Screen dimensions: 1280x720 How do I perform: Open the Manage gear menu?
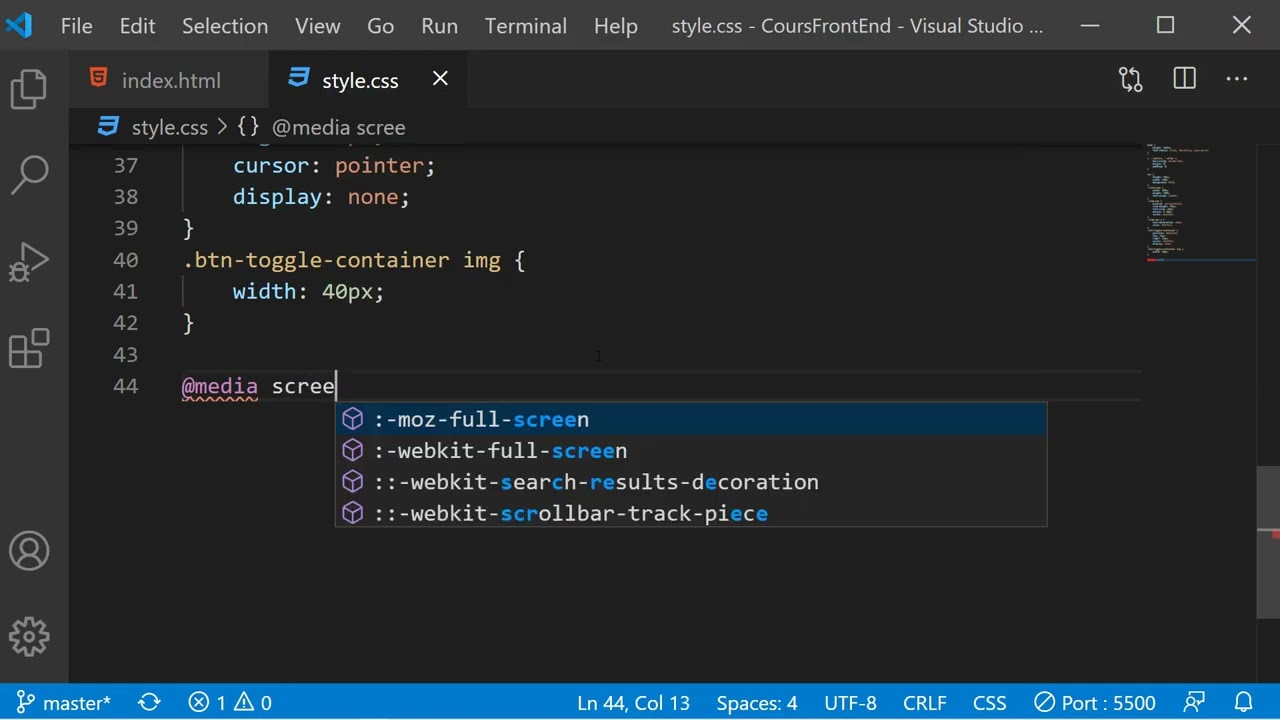pos(29,636)
